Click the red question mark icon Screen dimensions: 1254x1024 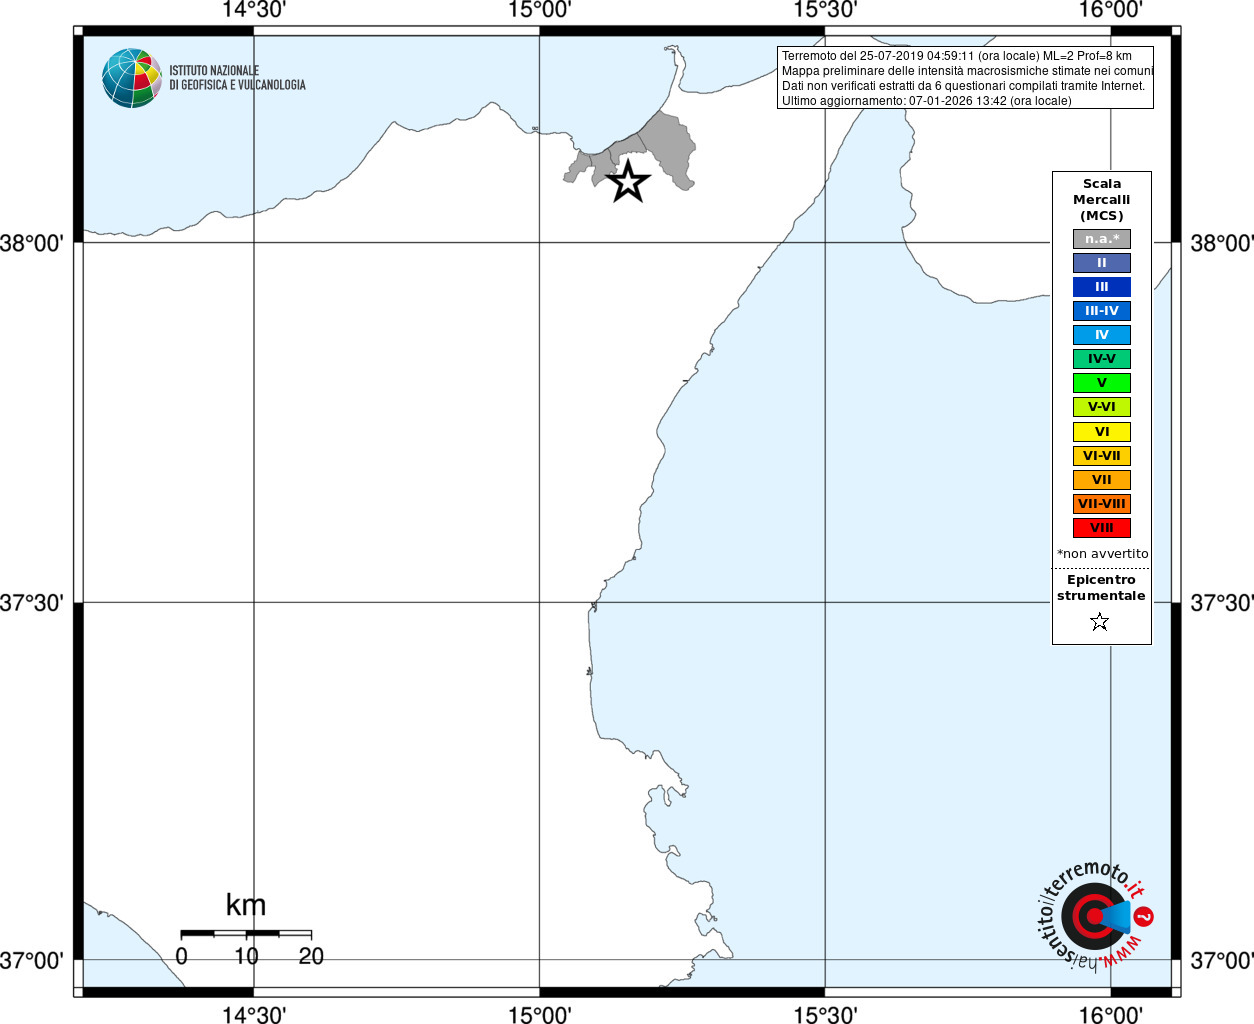1144,916
